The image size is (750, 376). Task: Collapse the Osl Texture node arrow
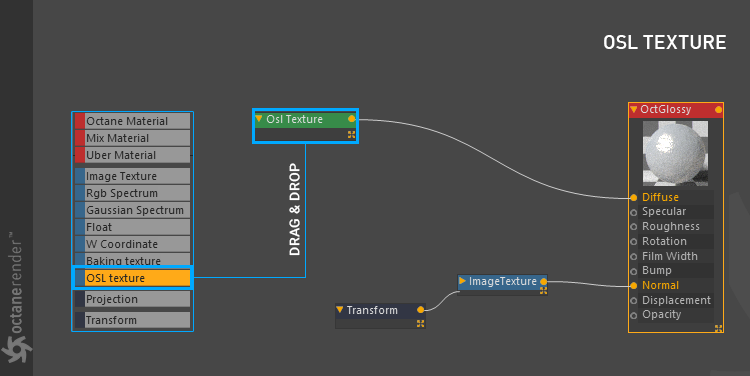pos(259,119)
